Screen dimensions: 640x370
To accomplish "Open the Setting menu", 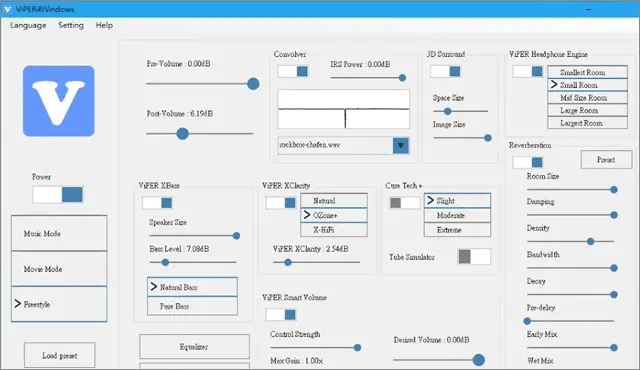I will click(71, 25).
